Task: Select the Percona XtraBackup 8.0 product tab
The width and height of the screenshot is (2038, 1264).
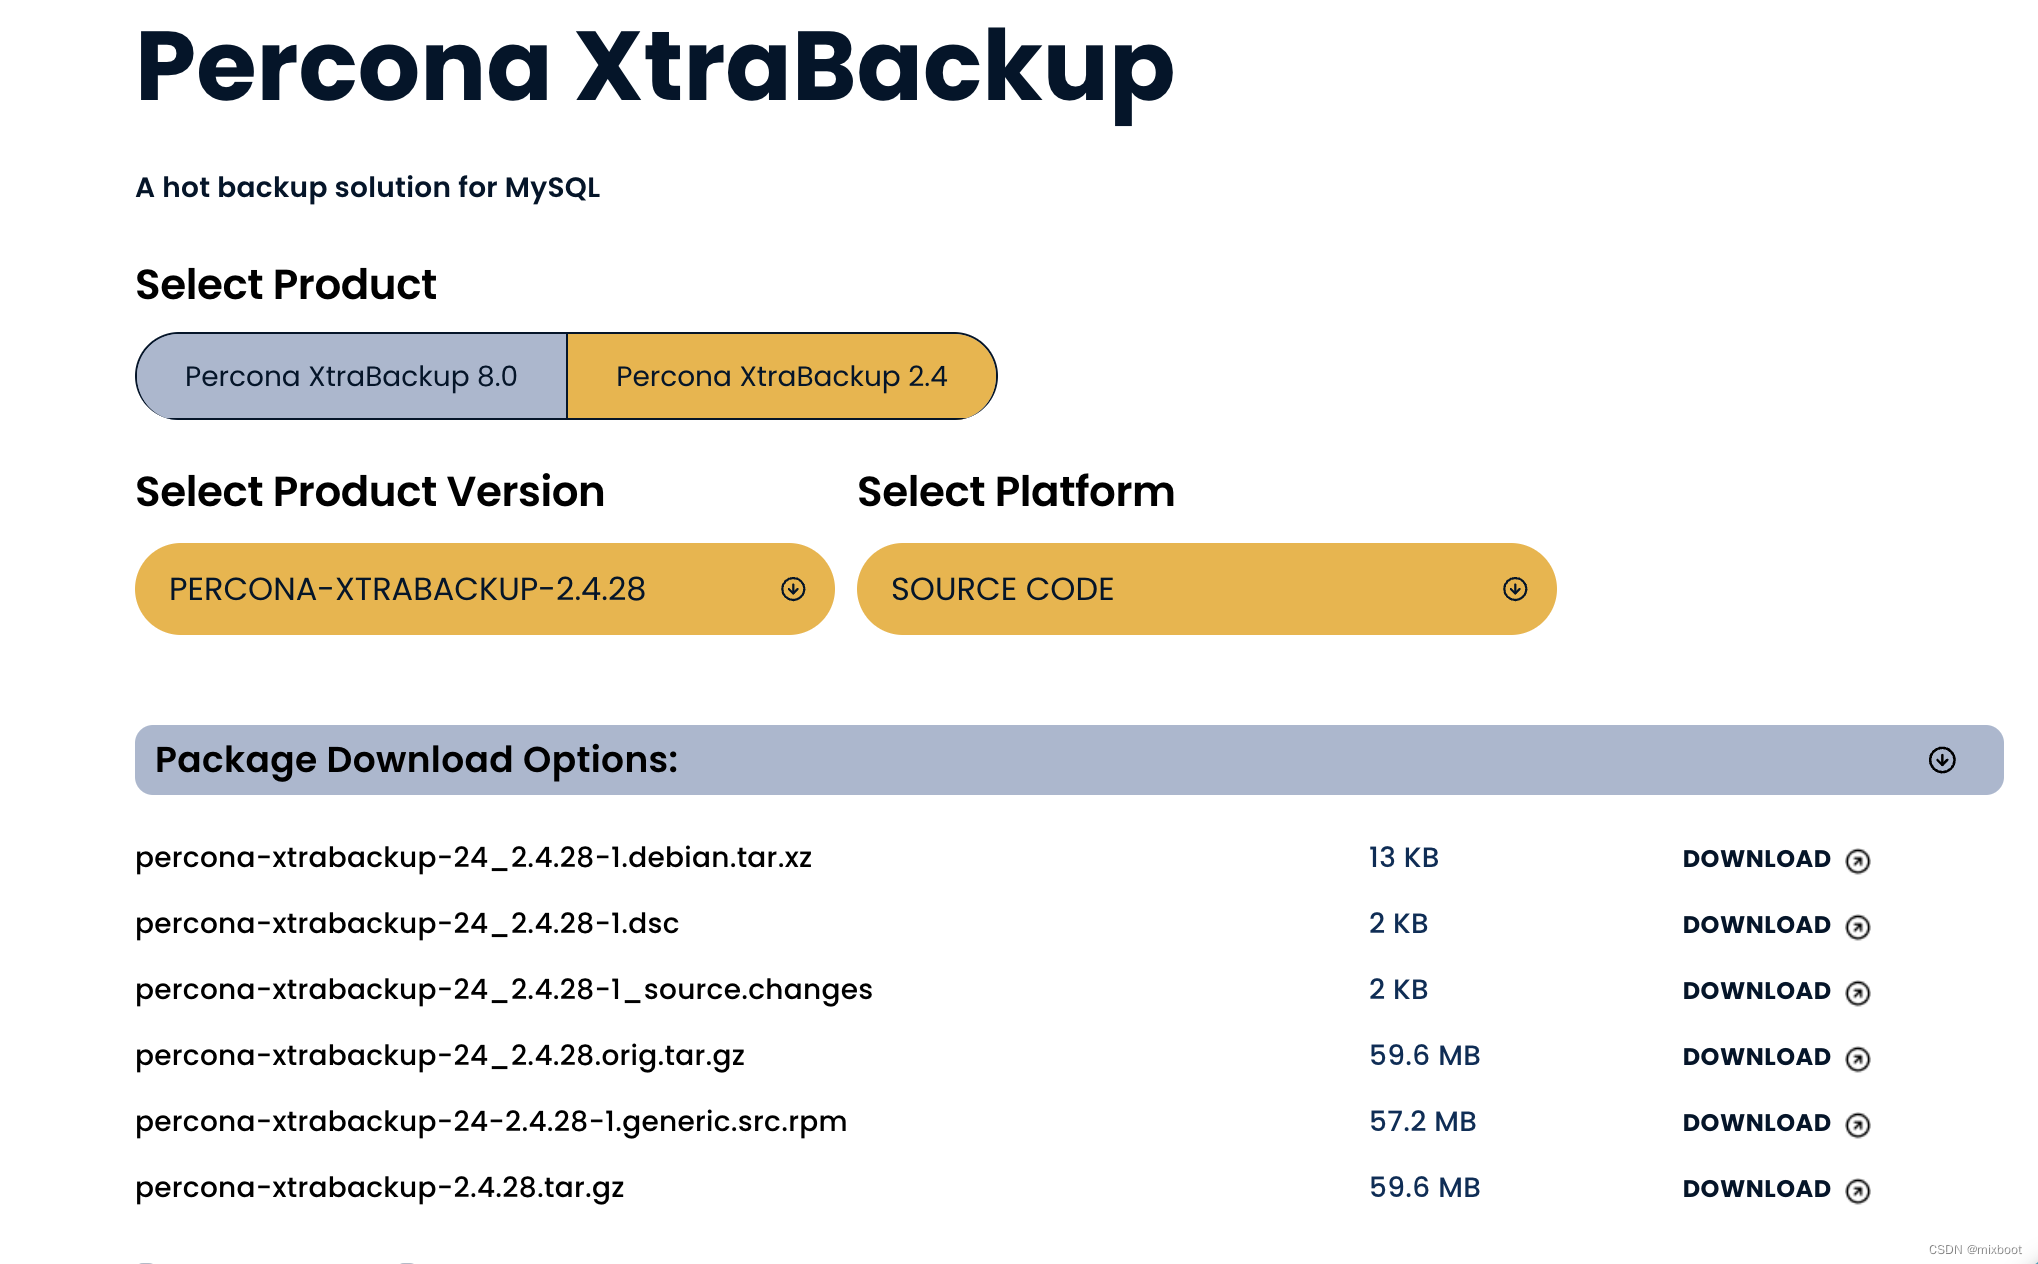Action: 351,376
